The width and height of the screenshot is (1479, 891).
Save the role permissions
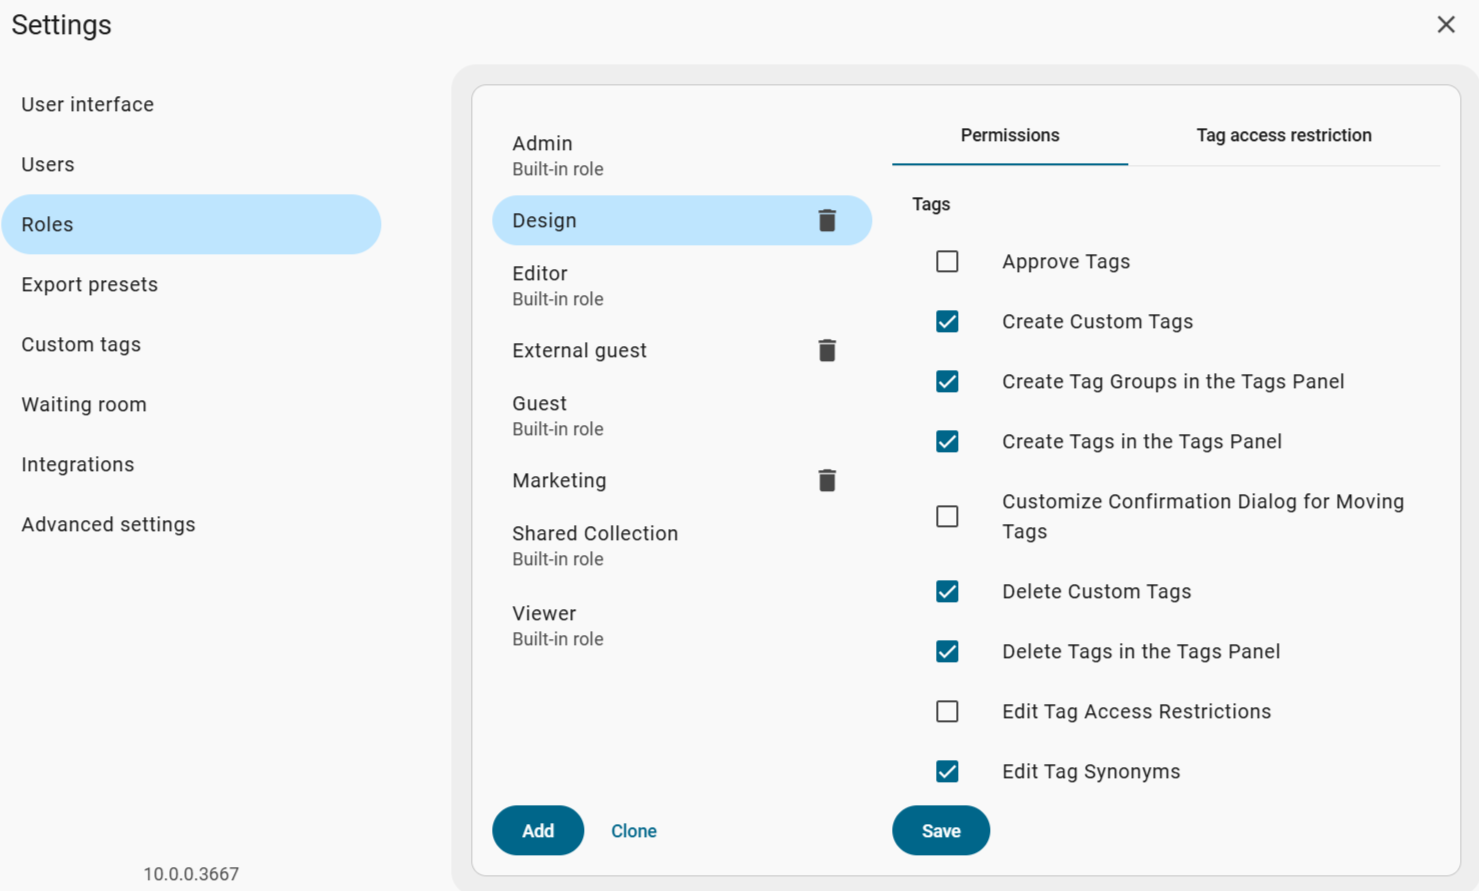tap(940, 831)
